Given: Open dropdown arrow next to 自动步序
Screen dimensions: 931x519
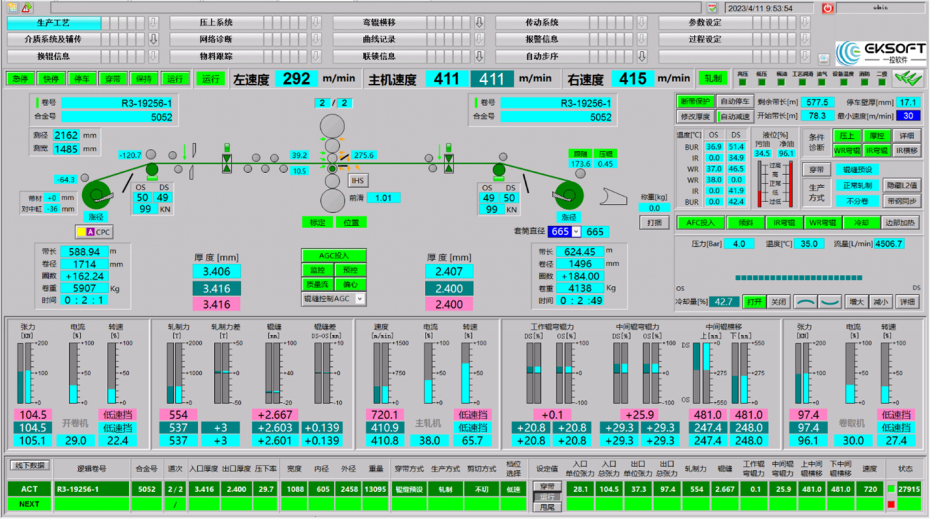Looking at the screenshot, I should (642, 56).
